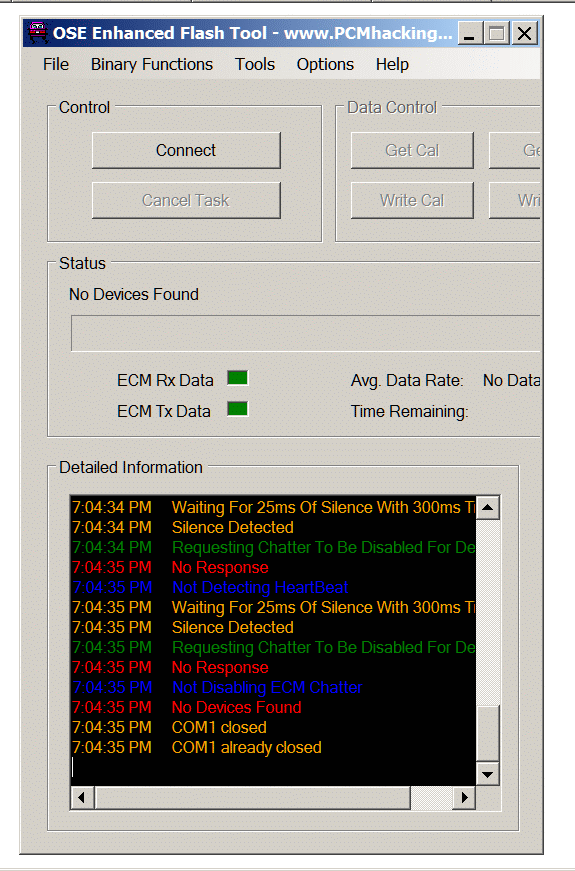
Task: Click the Cancel Task button
Action: pos(186,200)
